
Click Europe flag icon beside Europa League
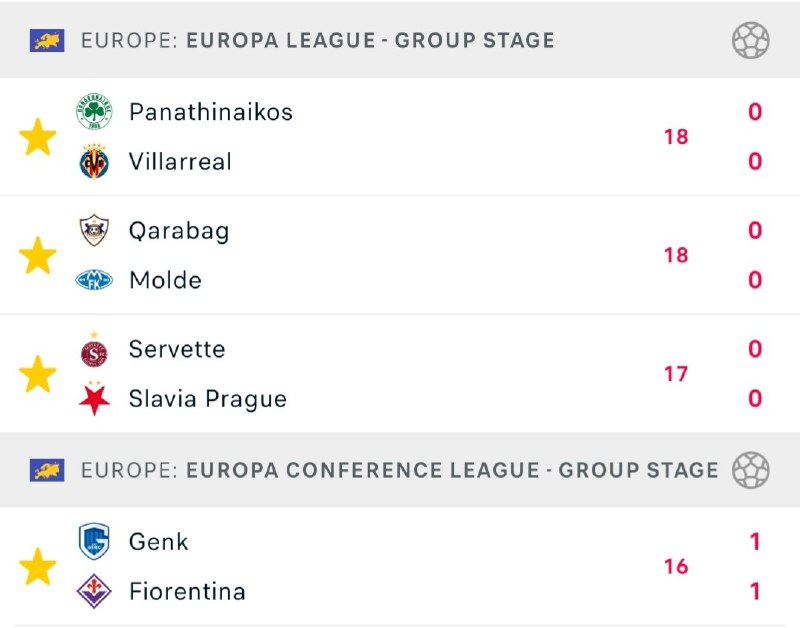[47, 41]
